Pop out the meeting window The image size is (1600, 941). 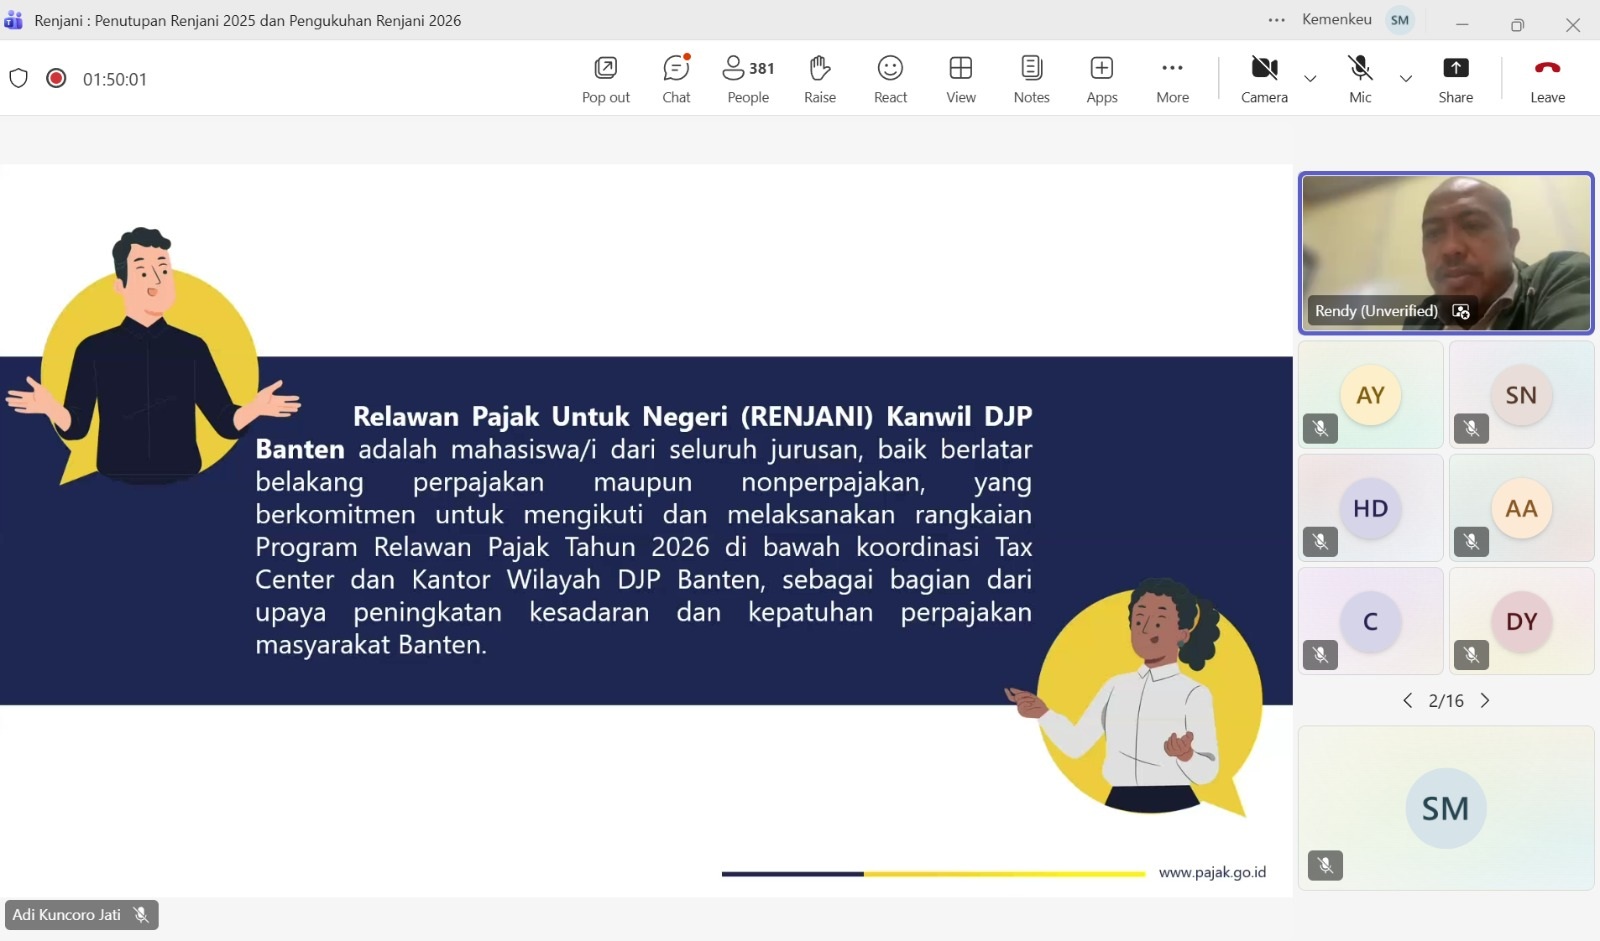[605, 78]
